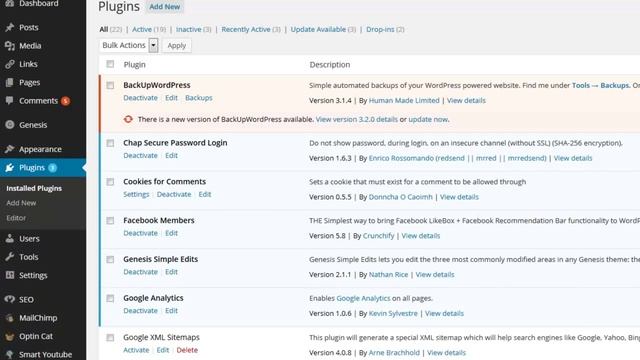The height and width of the screenshot is (360, 640).
Task: Click the Users icon in sidebar
Action: (x=10, y=239)
